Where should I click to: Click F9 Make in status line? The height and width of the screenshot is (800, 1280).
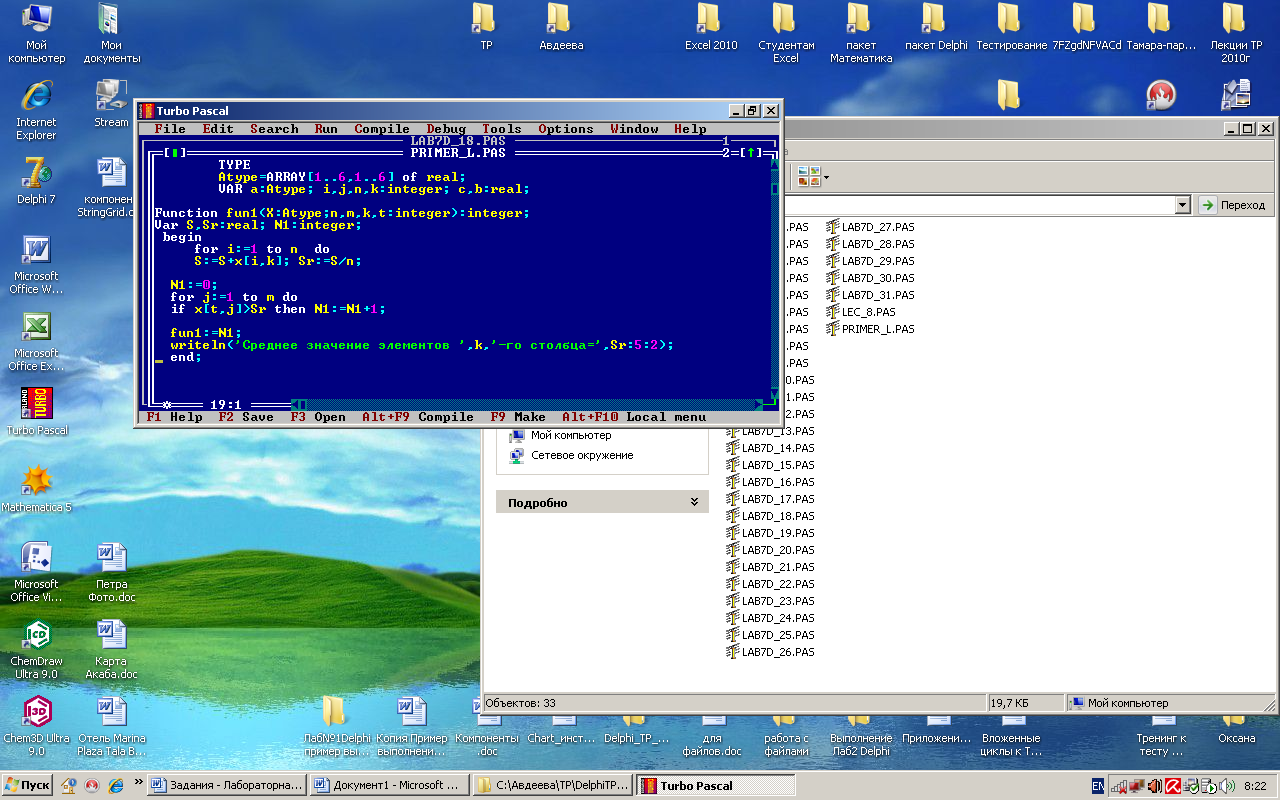coord(518,417)
